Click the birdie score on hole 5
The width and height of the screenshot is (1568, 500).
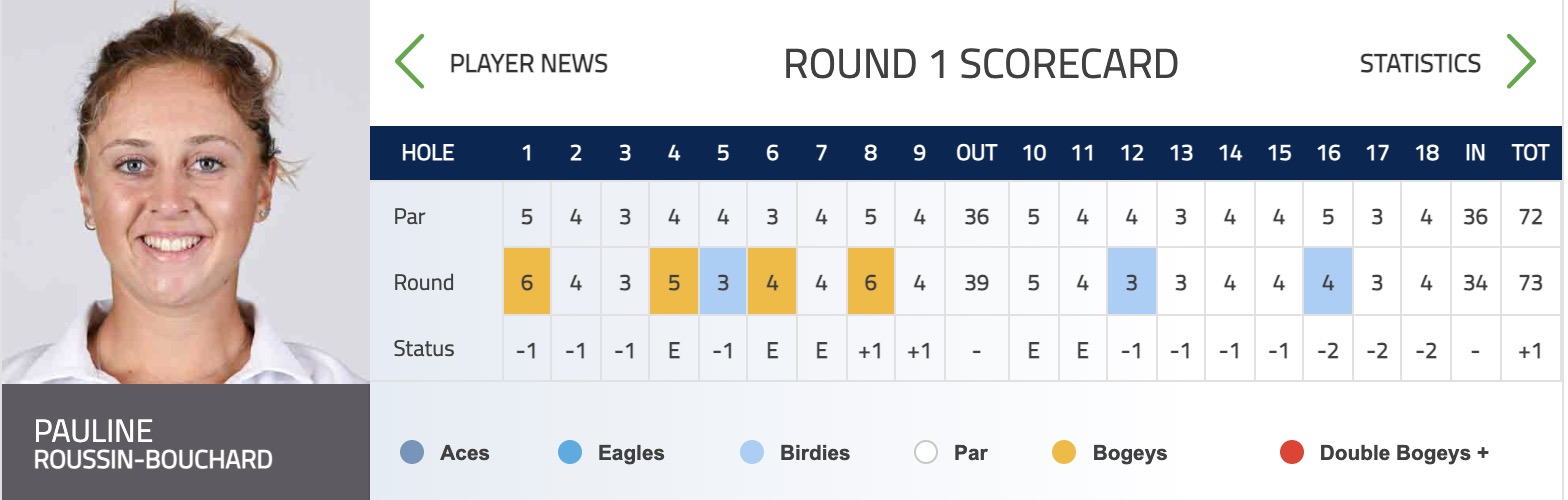[x=723, y=282]
